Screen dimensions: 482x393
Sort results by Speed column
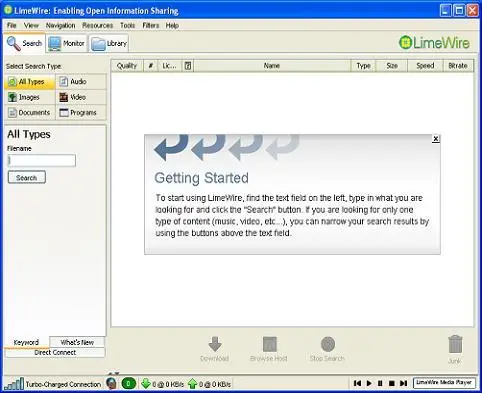pyautogui.click(x=425, y=66)
